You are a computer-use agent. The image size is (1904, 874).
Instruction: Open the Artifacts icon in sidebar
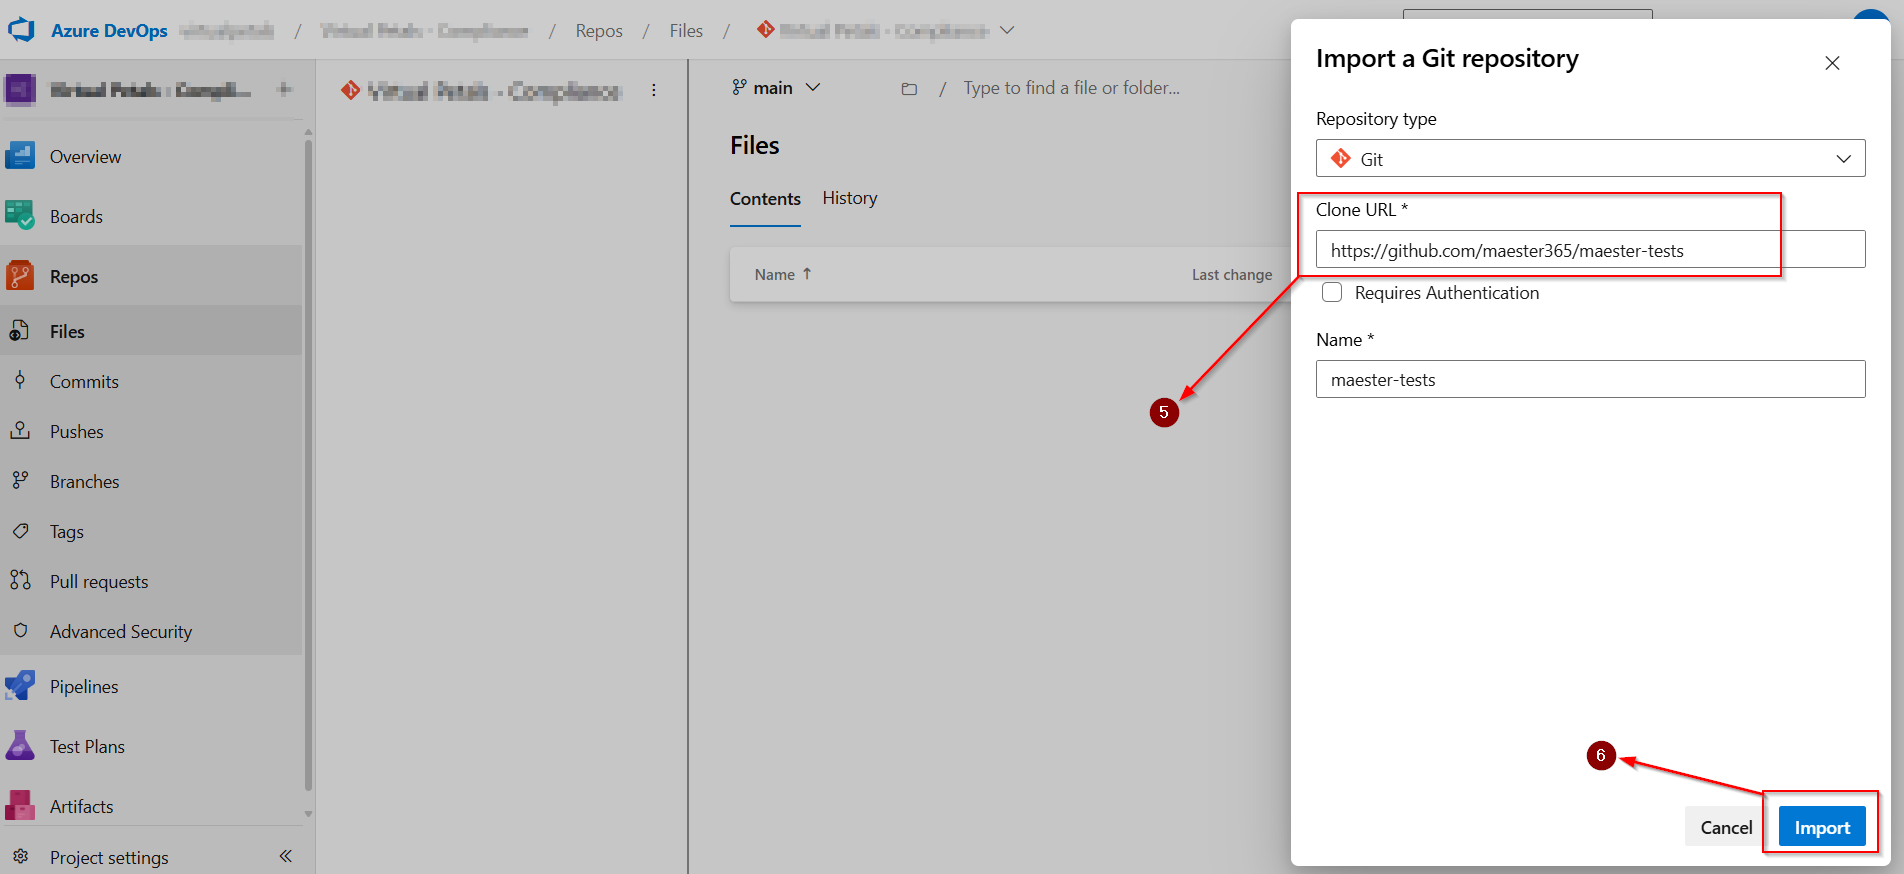[x=20, y=806]
